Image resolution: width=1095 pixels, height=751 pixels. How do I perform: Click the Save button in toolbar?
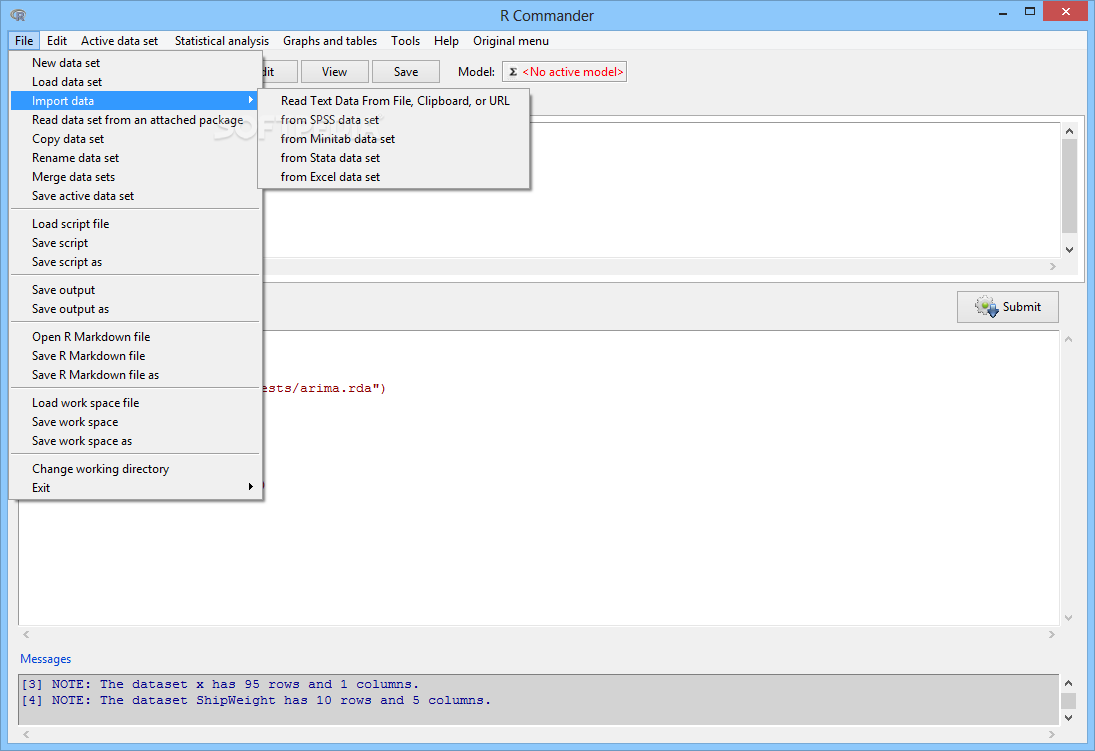click(406, 72)
